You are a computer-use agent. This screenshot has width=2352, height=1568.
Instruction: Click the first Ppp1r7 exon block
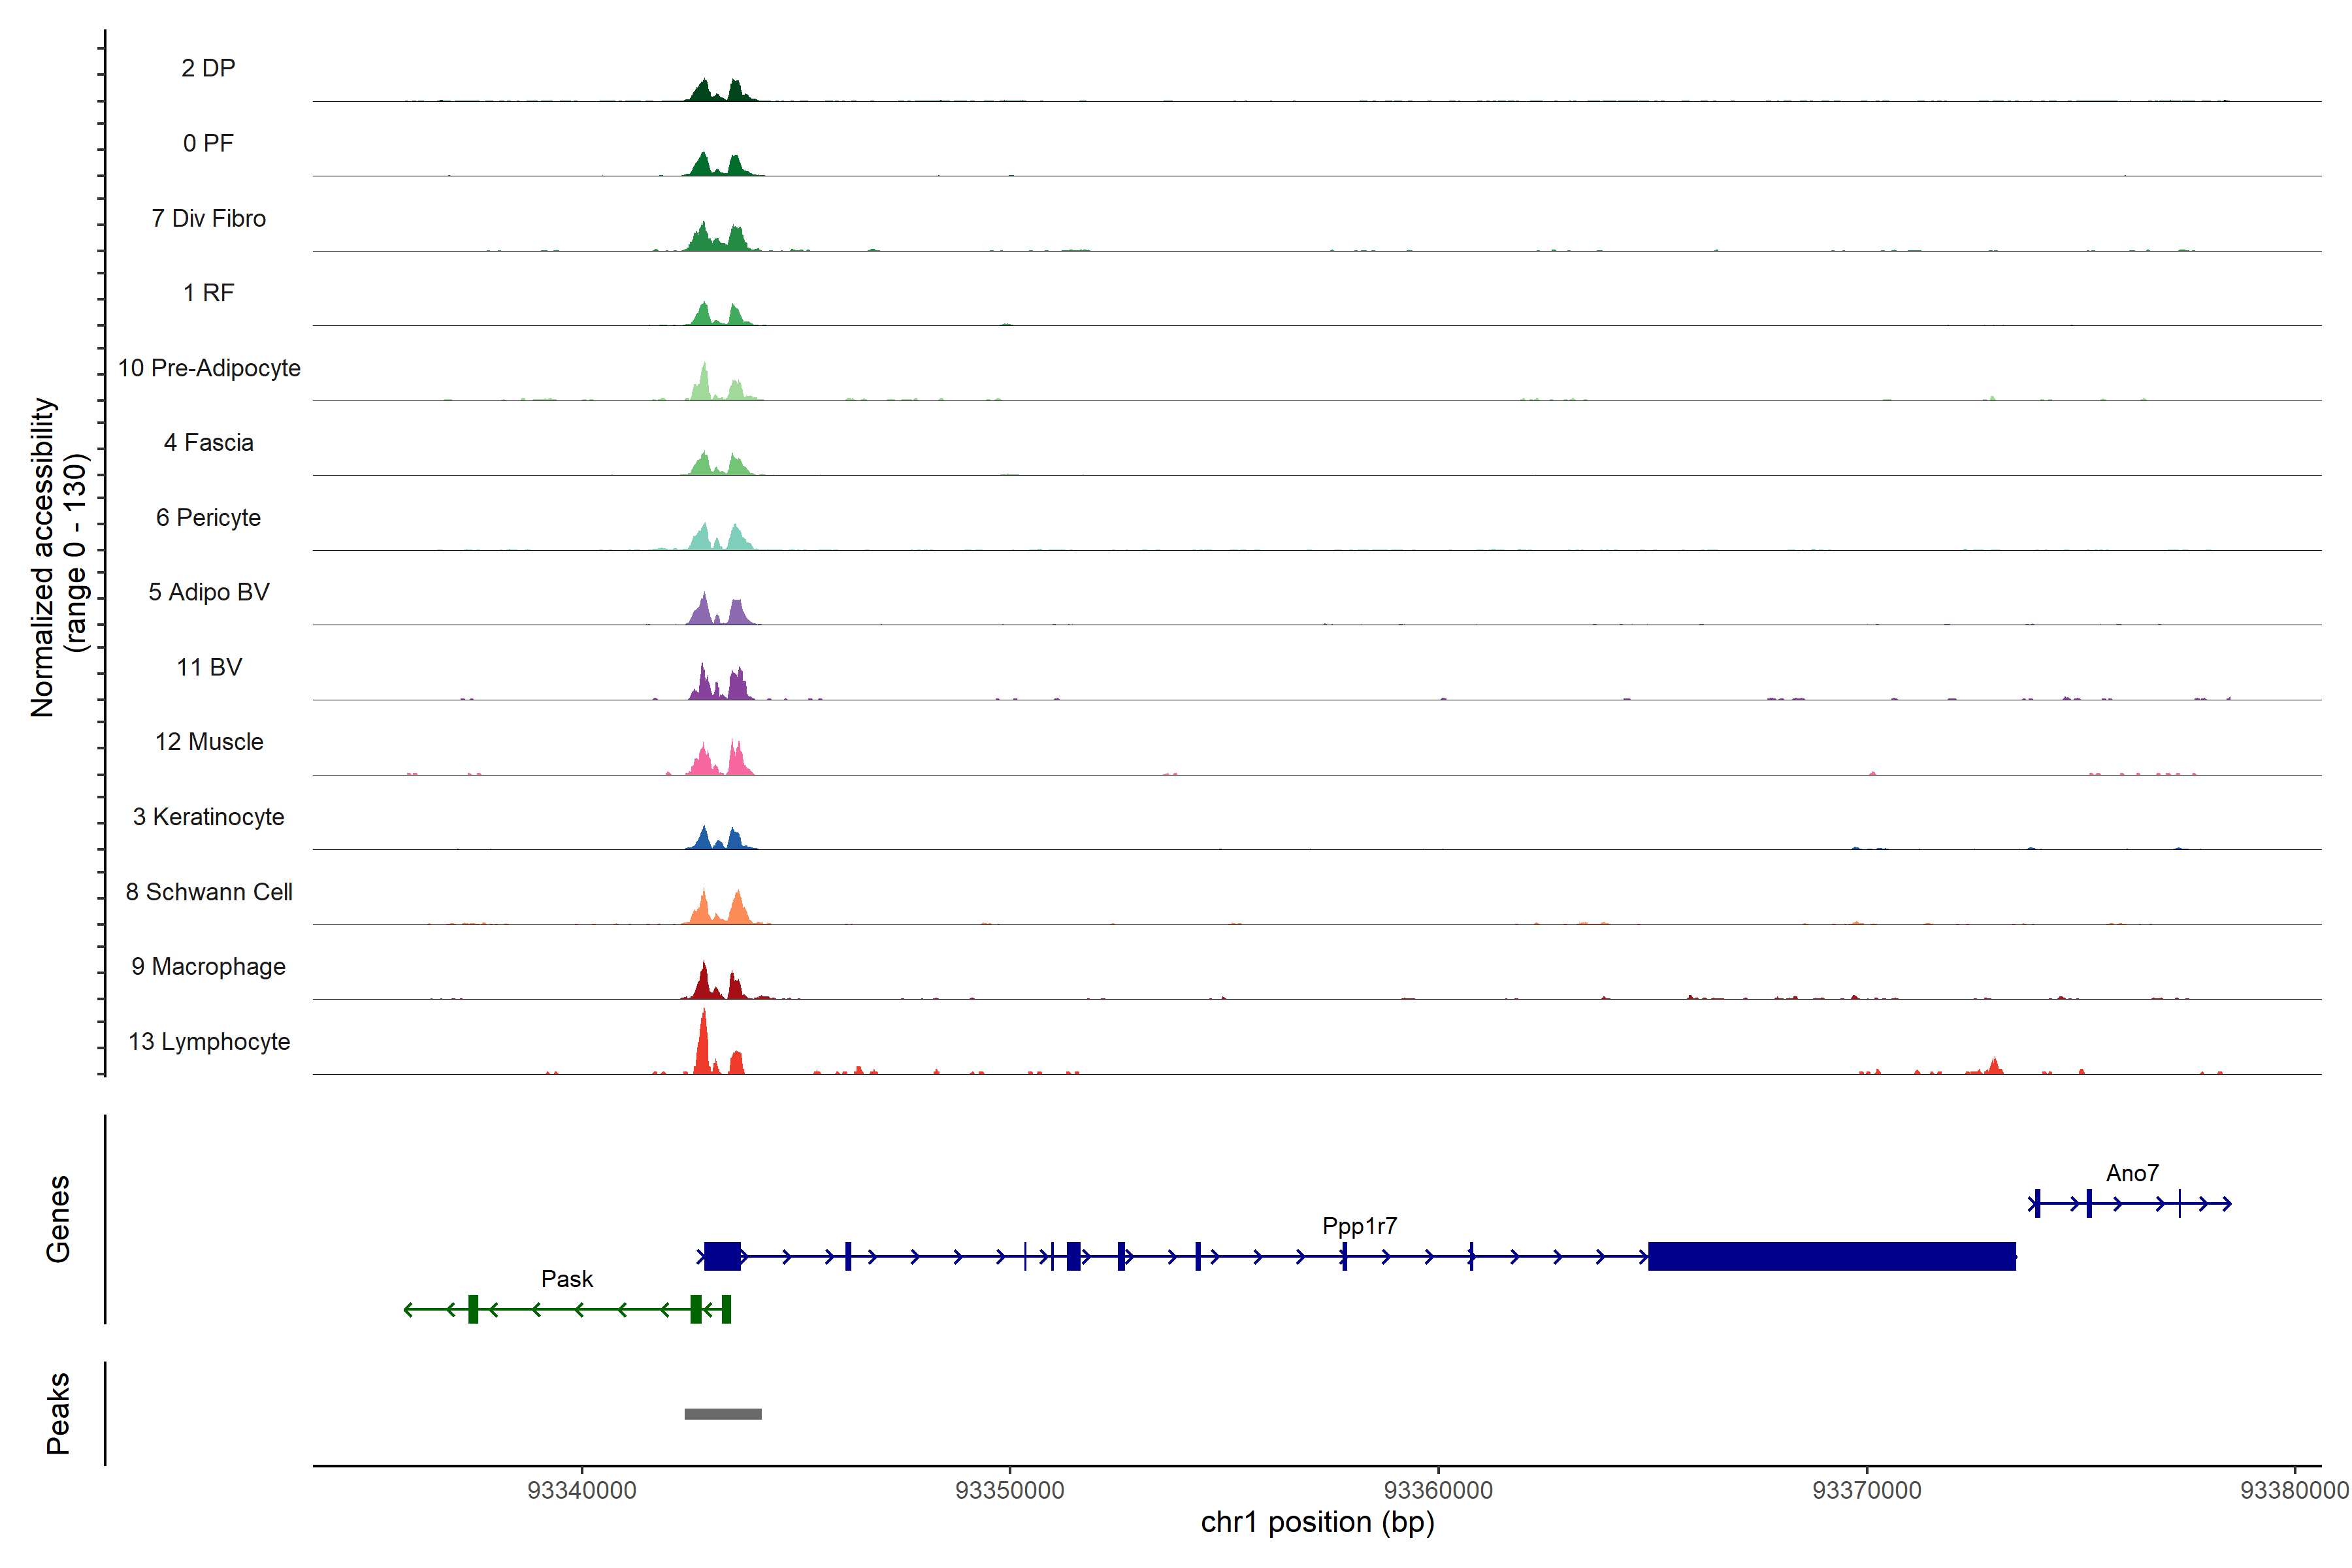(722, 1256)
